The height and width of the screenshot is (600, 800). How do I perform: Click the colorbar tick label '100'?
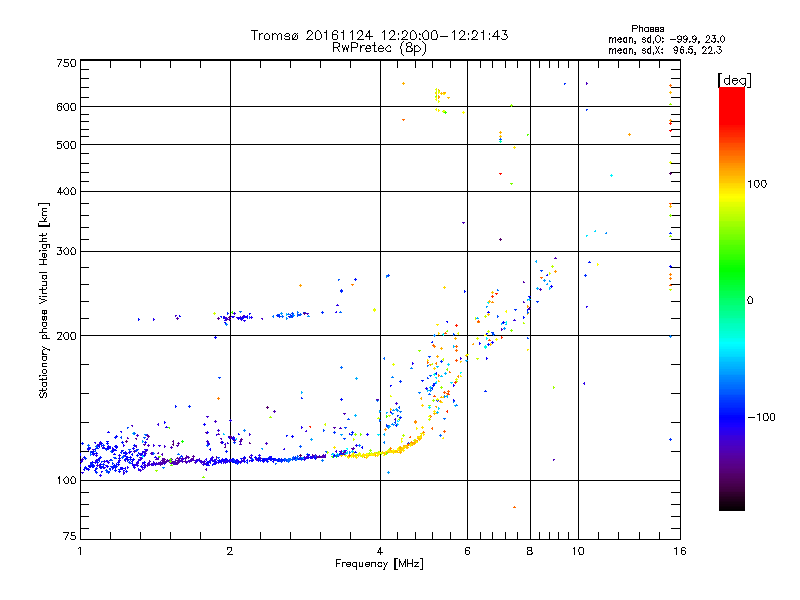757,184
